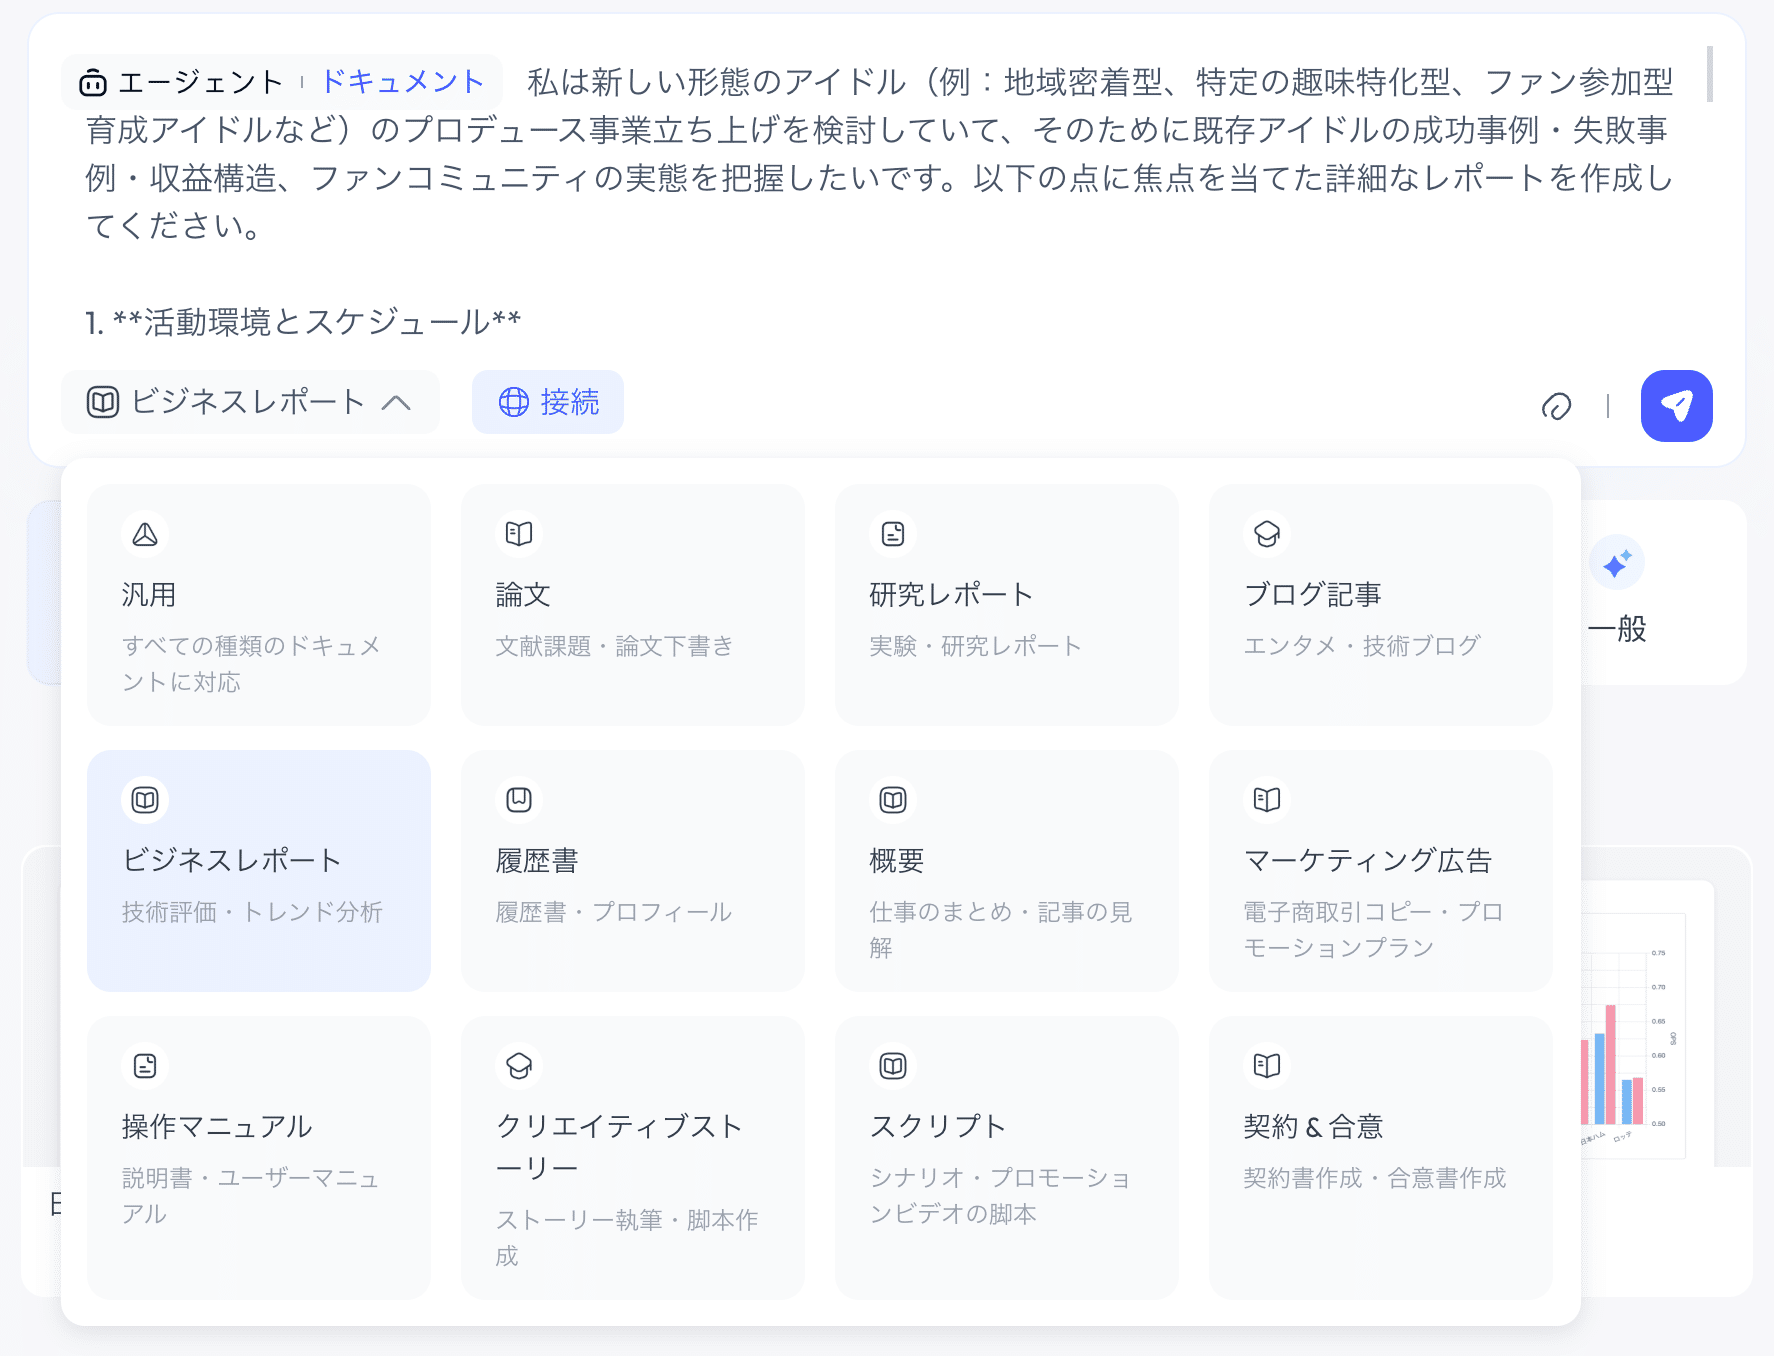The height and width of the screenshot is (1356, 1774).
Task: Click the chevron arrow beside ビジネスレポート
Action: click(x=396, y=402)
